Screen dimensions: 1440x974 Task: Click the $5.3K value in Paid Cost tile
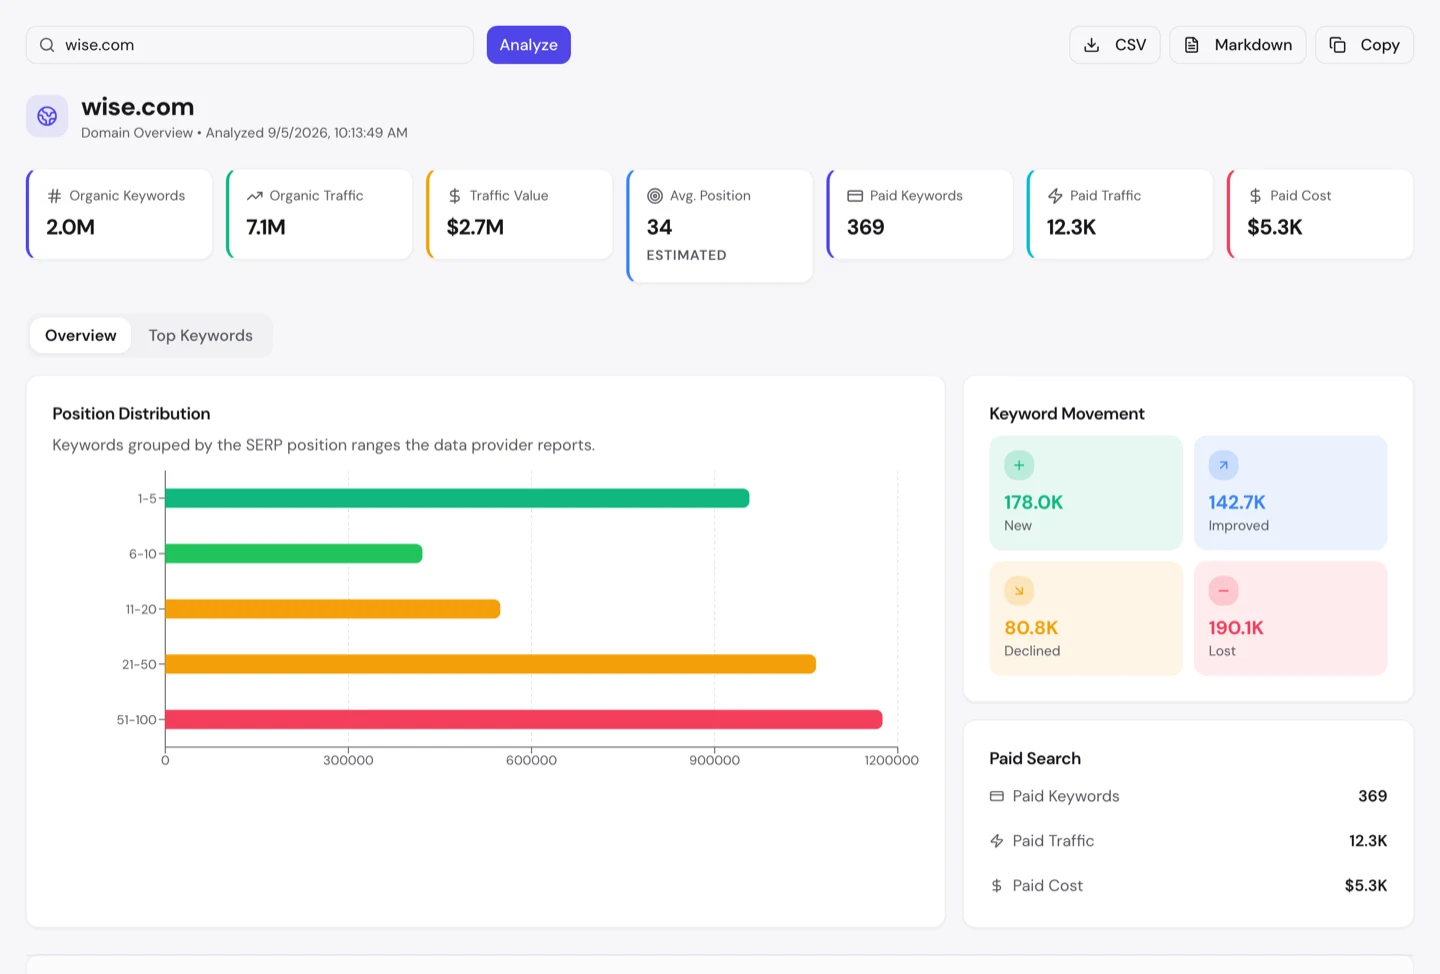coord(1275,227)
